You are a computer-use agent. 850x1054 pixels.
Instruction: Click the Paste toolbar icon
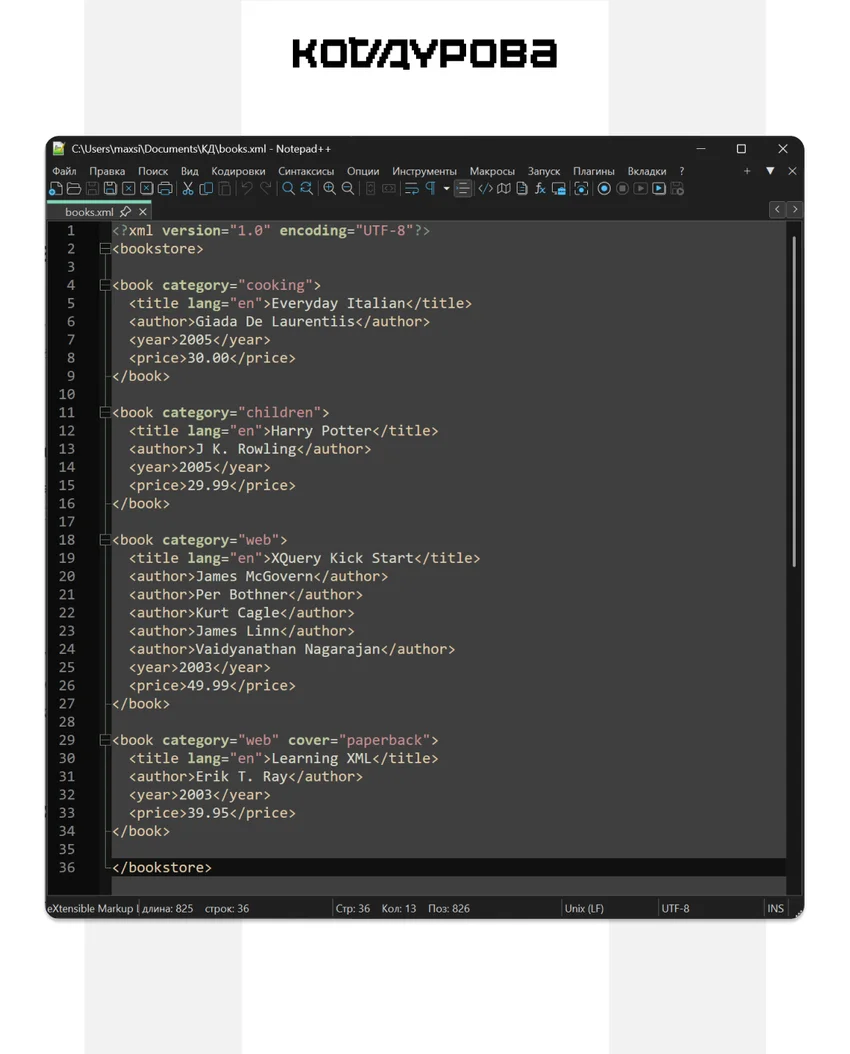[225, 189]
